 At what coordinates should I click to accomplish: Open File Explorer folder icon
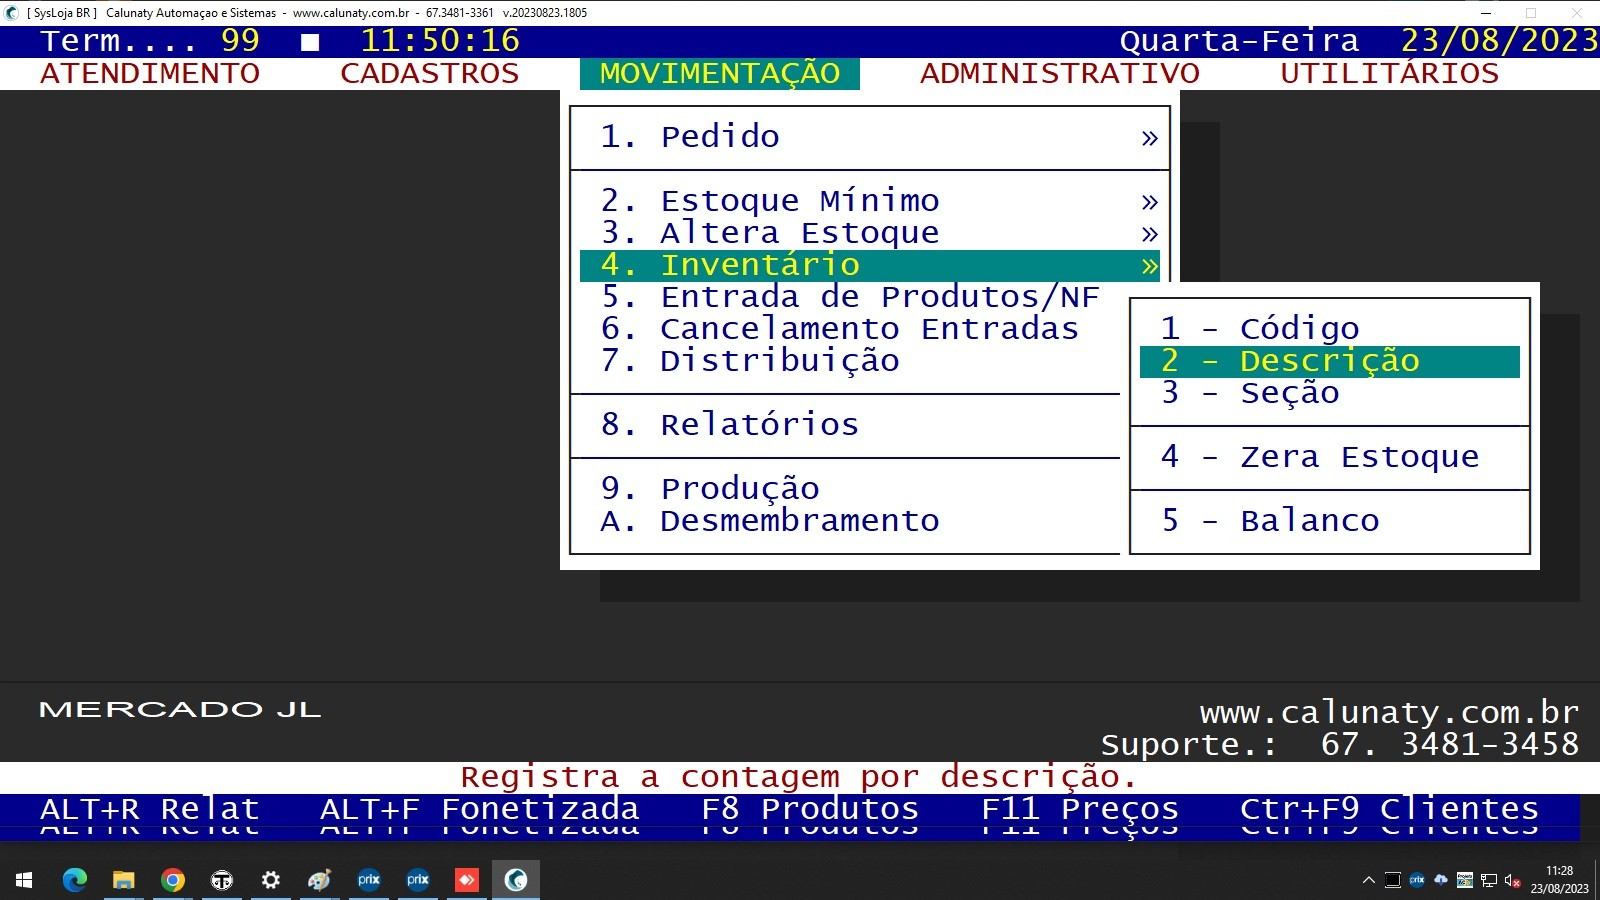click(x=124, y=880)
